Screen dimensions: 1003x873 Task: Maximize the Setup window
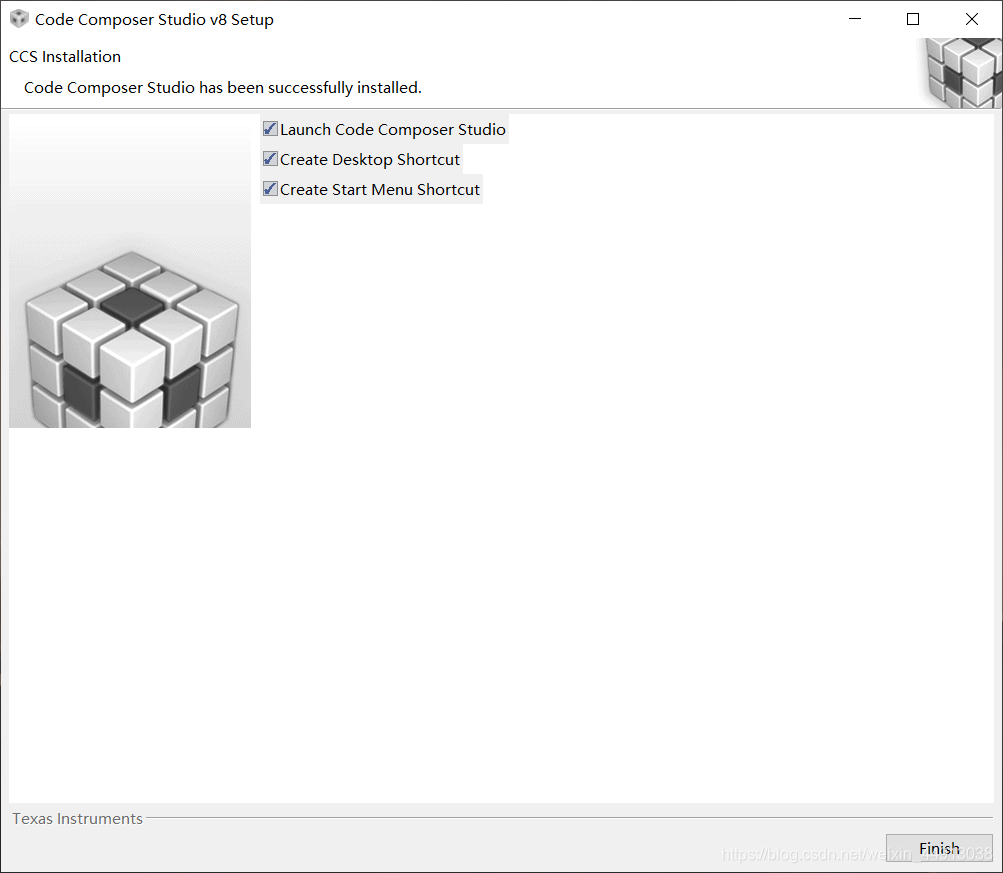(x=913, y=19)
